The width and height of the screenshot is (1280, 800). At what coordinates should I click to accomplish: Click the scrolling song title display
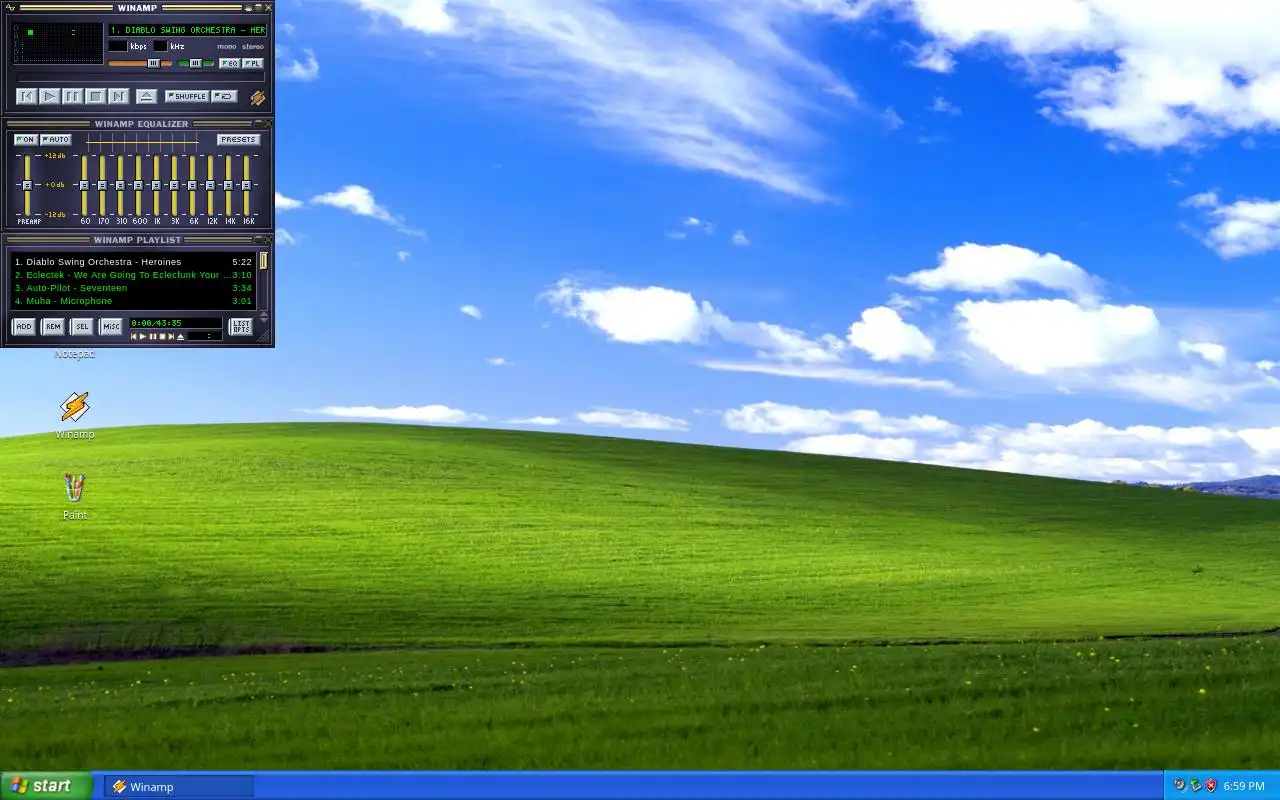coord(188,30)
